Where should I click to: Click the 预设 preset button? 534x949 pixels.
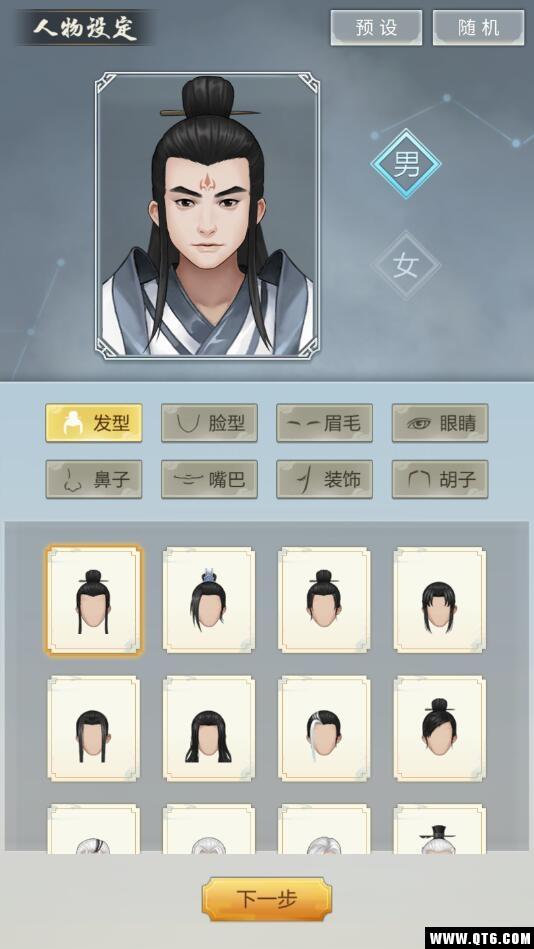pyautogui.click(x=376, y=28)
